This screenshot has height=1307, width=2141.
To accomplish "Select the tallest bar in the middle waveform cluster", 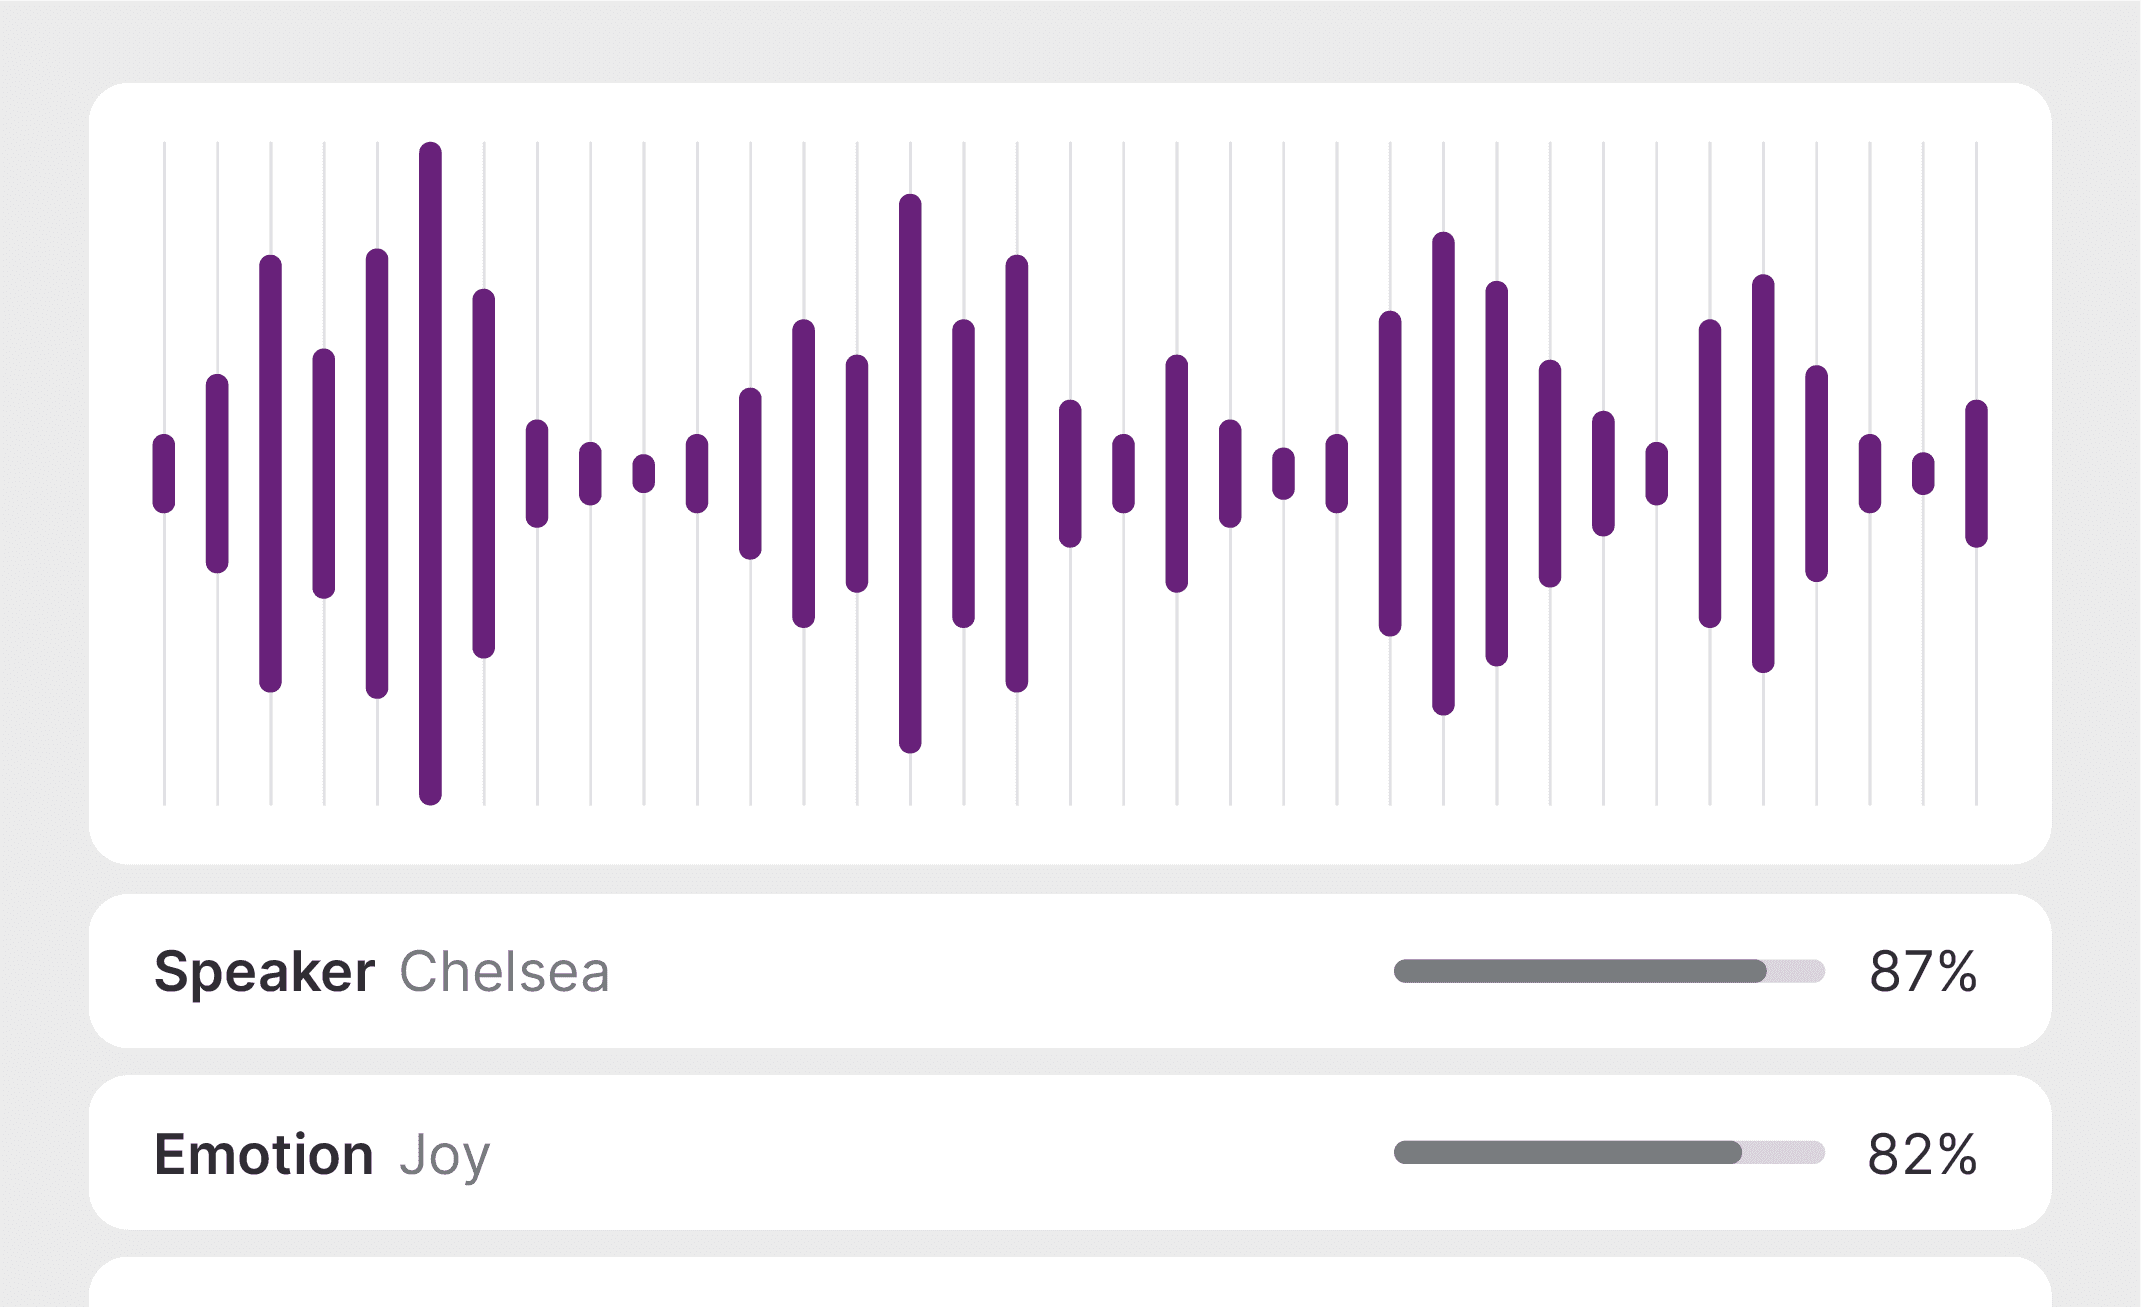I will tap(910, 473).
